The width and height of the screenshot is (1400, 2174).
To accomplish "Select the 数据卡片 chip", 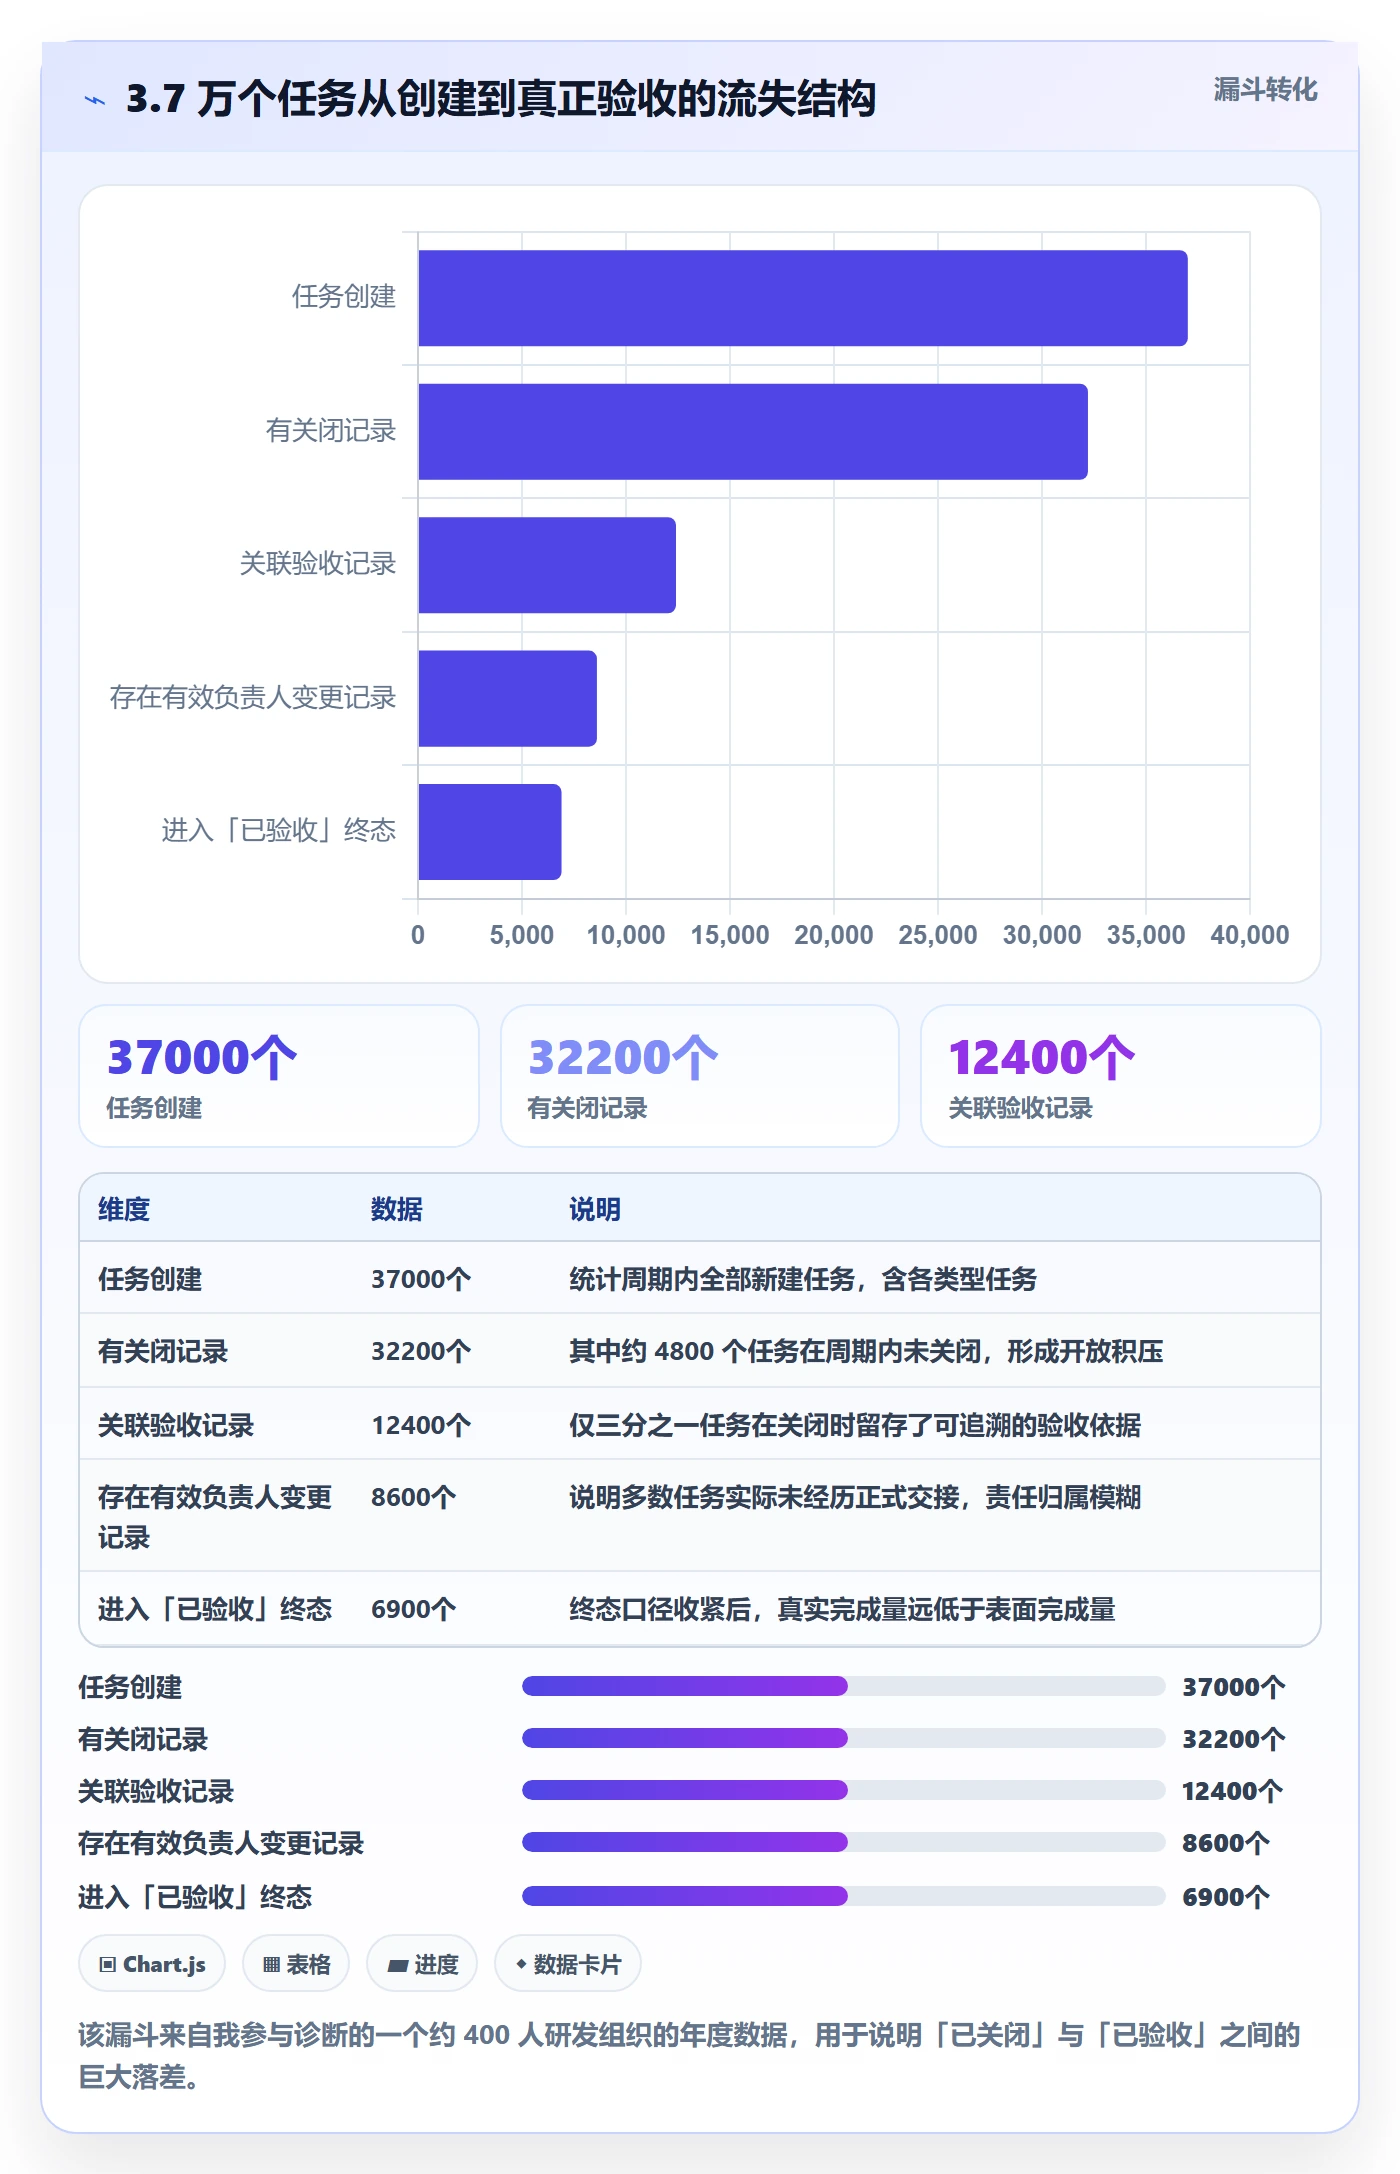I will (x=568, y=1964).
